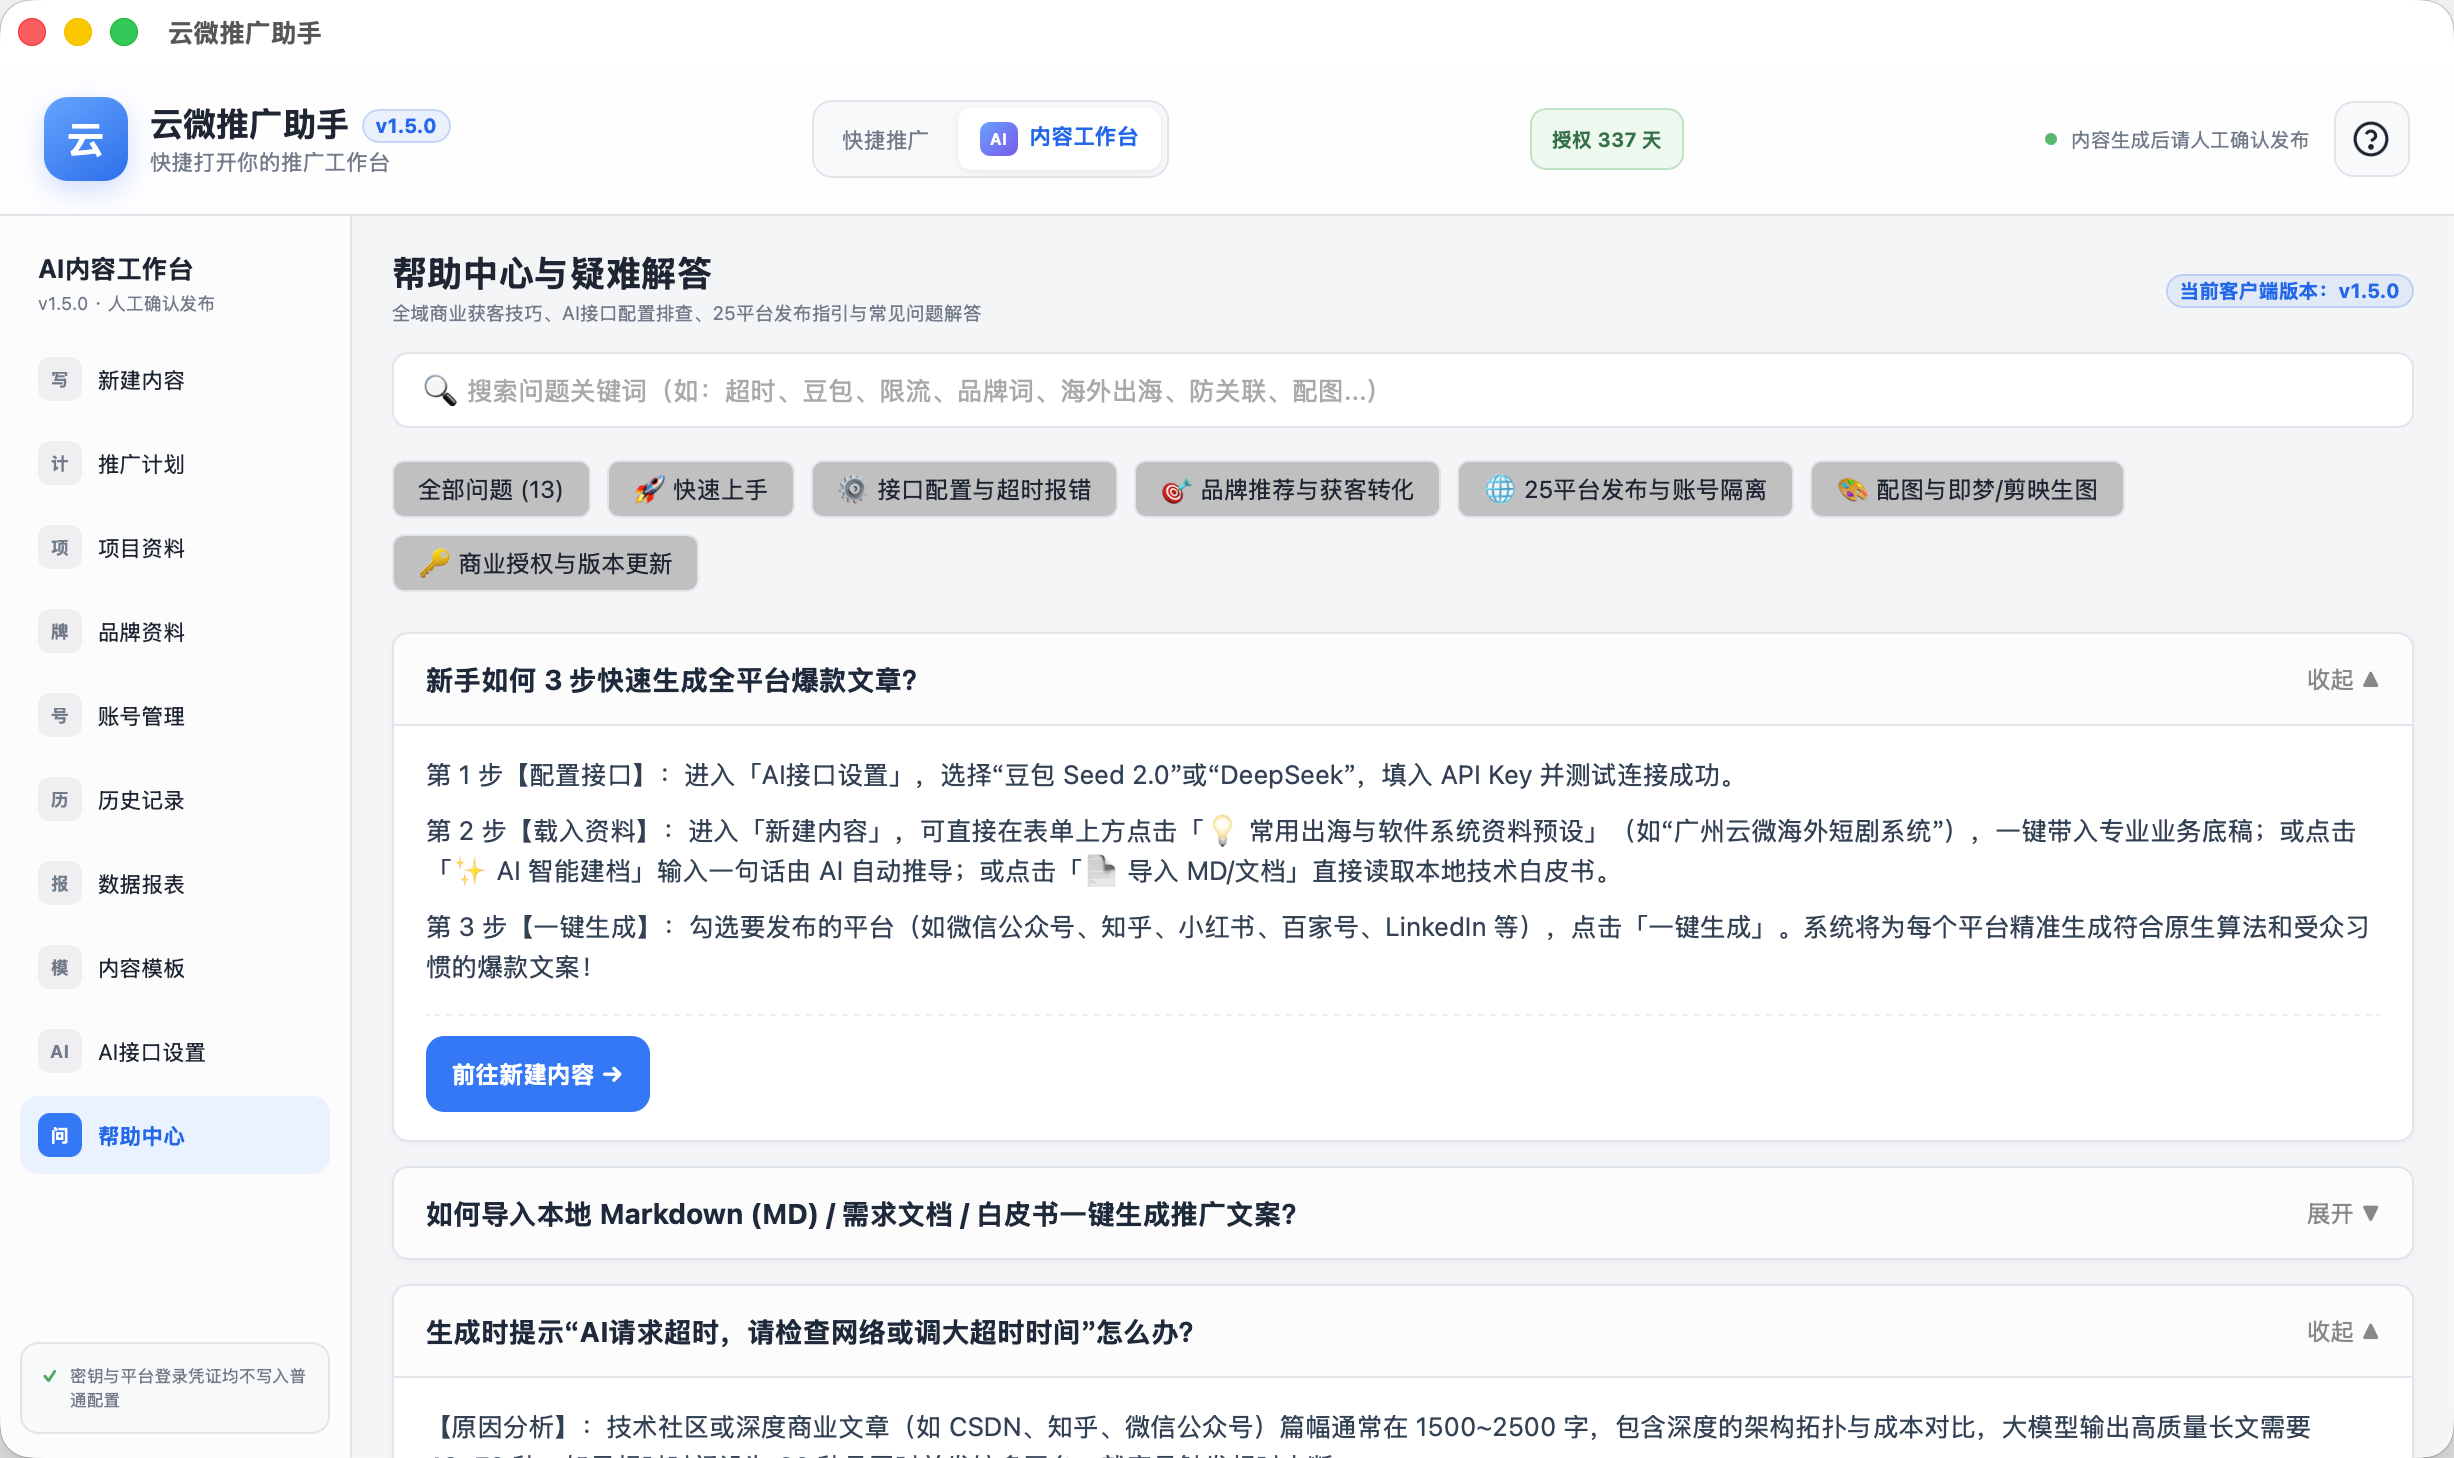The width and height of the screenshot is (2454, 1458).
Task: Open 内容模板 in sidebar
Action: [x=175, y=968]
